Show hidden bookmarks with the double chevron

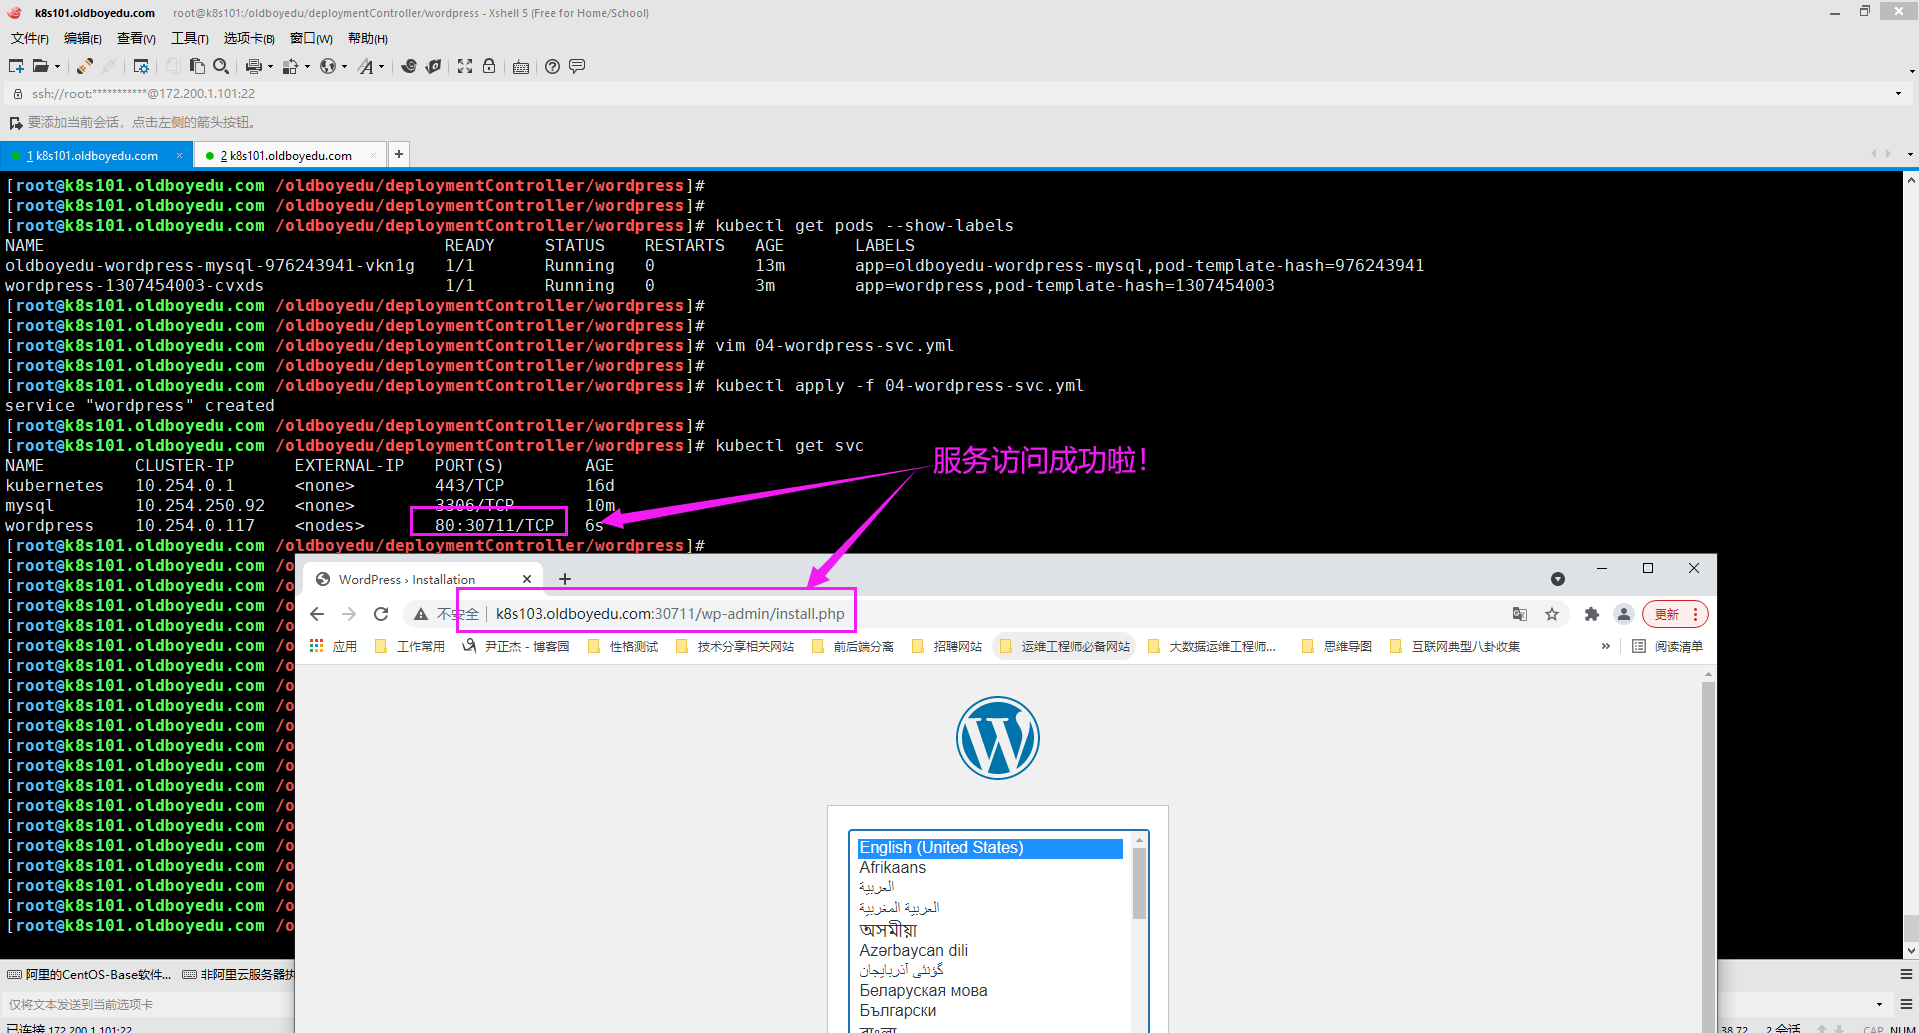(x=1605, y=646)
